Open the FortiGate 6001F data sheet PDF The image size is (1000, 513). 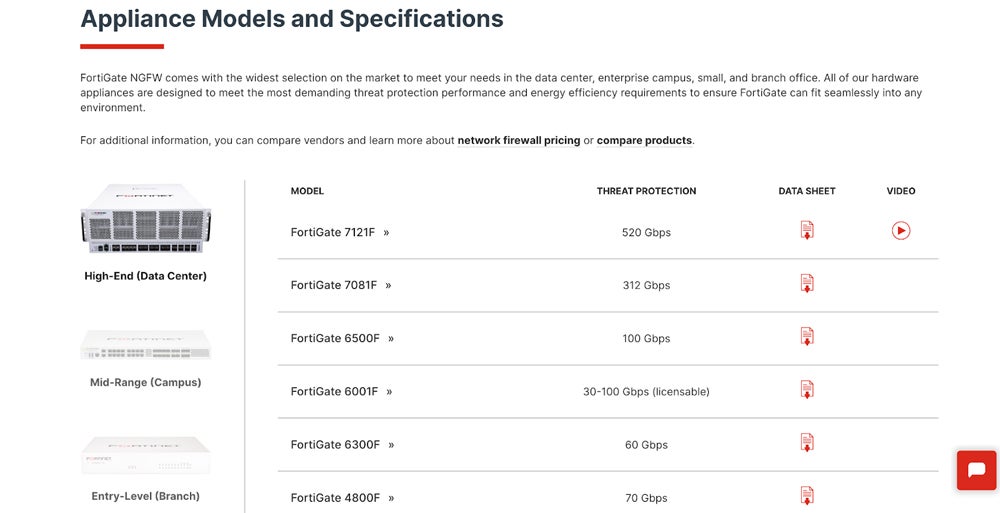[x=807, y=390]
